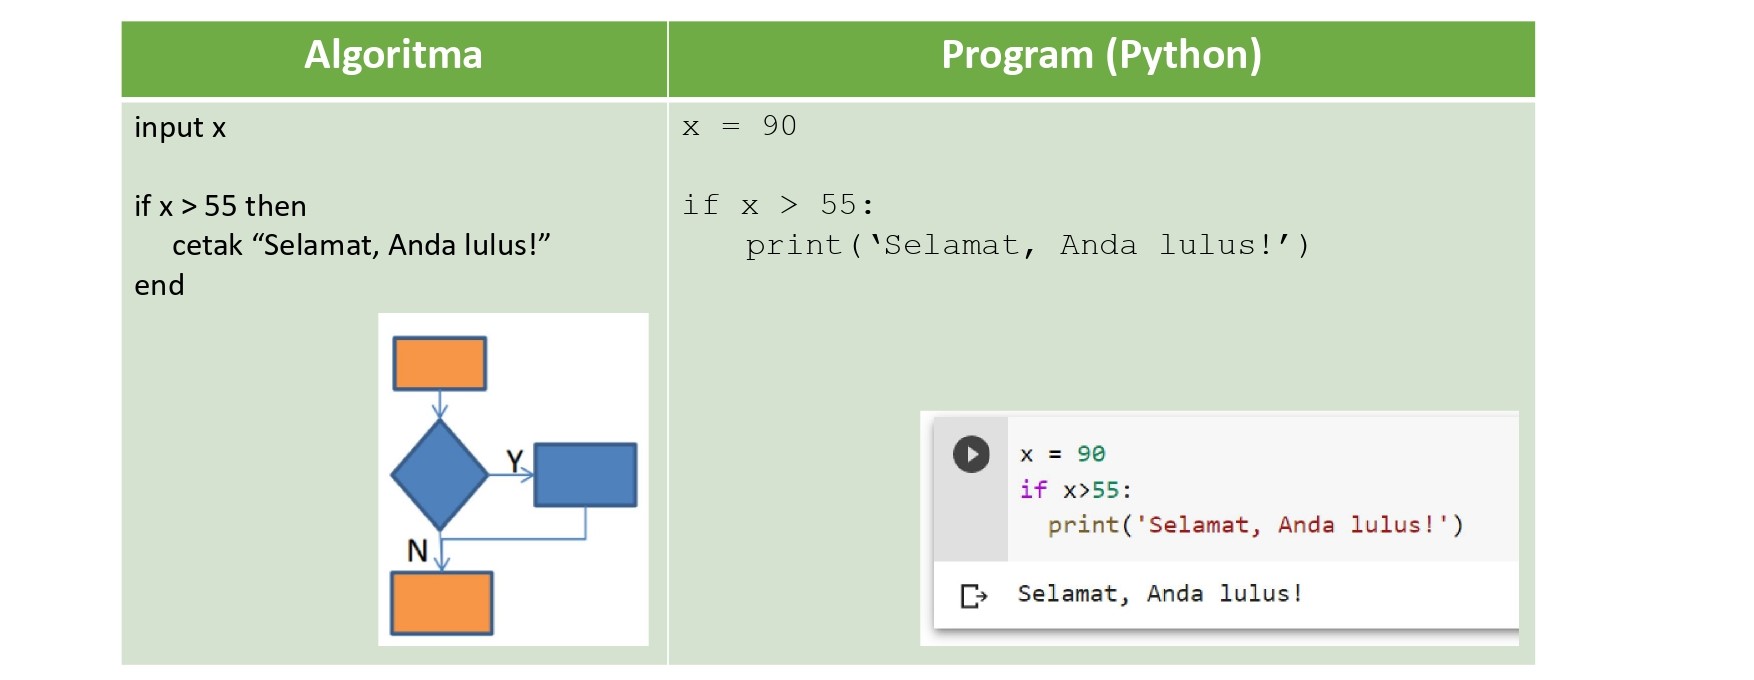Select the top orange flowchart box
The height and width of the screenshot is (680, 1754).
click(x=440, y=363)
